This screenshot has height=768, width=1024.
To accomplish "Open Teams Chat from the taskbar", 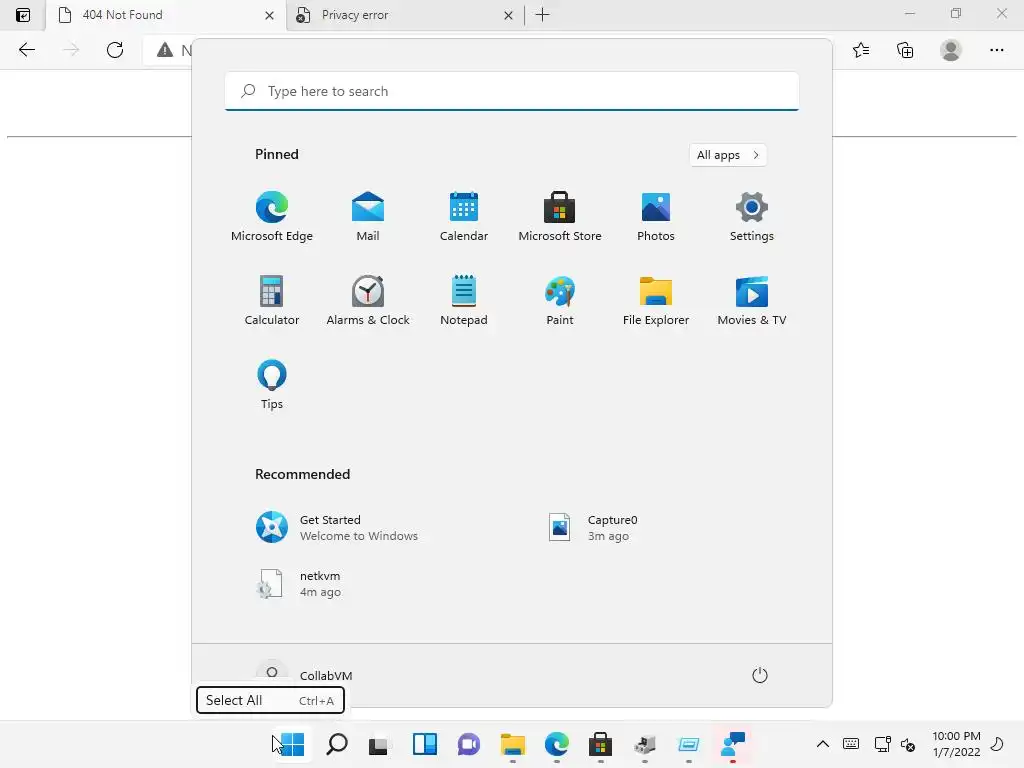I will click(468, 744).
